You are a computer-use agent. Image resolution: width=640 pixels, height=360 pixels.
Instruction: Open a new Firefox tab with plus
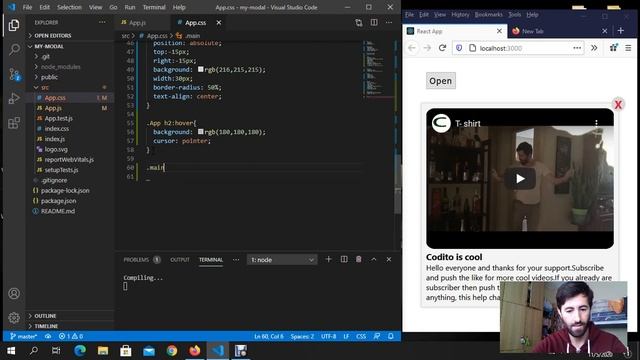click(621, 31)
